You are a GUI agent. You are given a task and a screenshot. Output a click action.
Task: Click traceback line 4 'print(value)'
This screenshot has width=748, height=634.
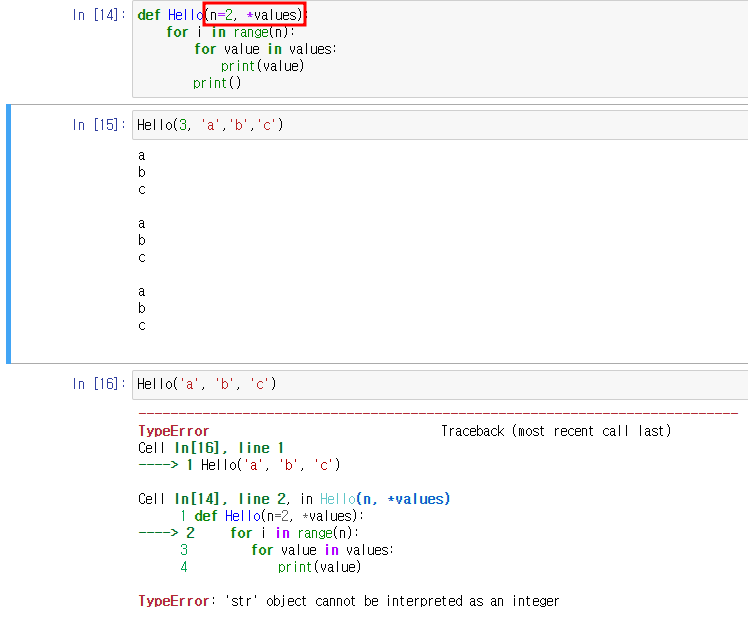[x=270, y=567]
